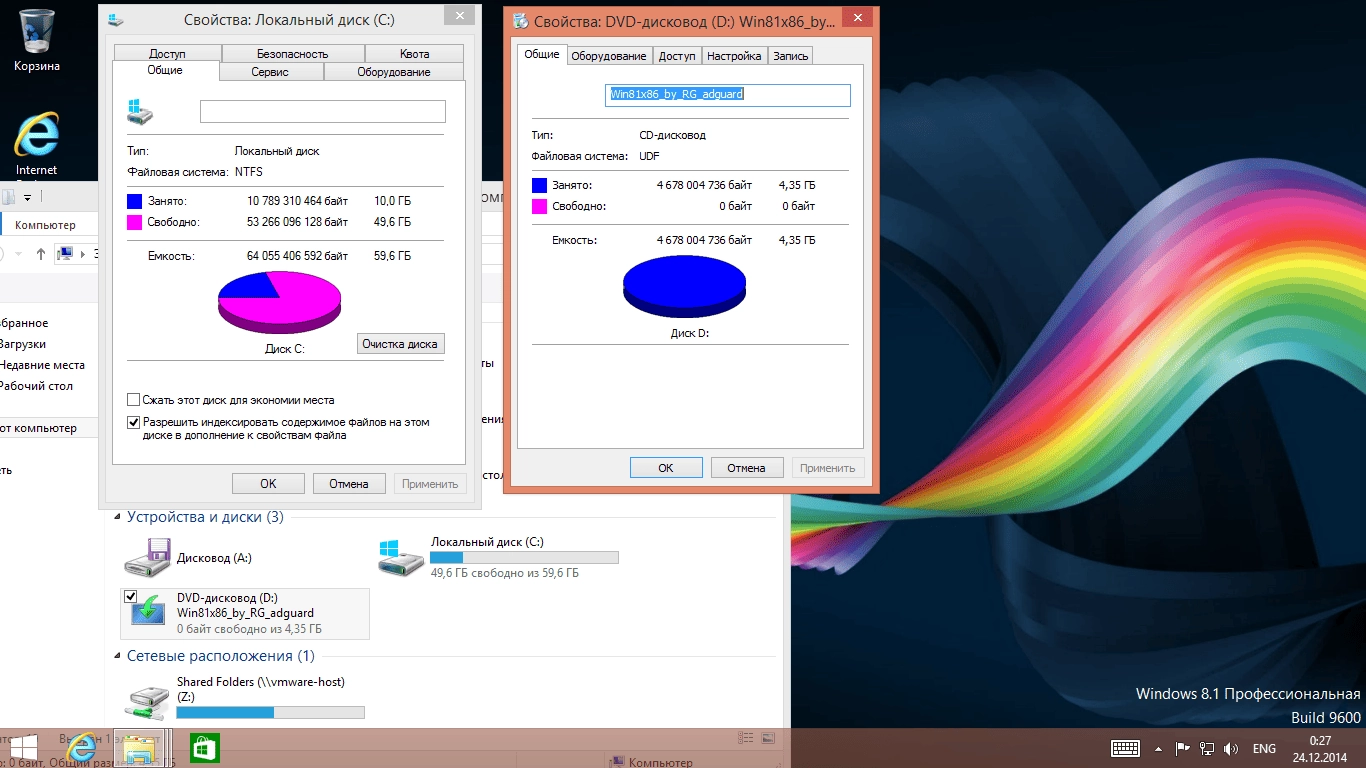Select the Локальный диск (C:) drive icon
Screen dimensions: 1366x768
tap(402, 558)
